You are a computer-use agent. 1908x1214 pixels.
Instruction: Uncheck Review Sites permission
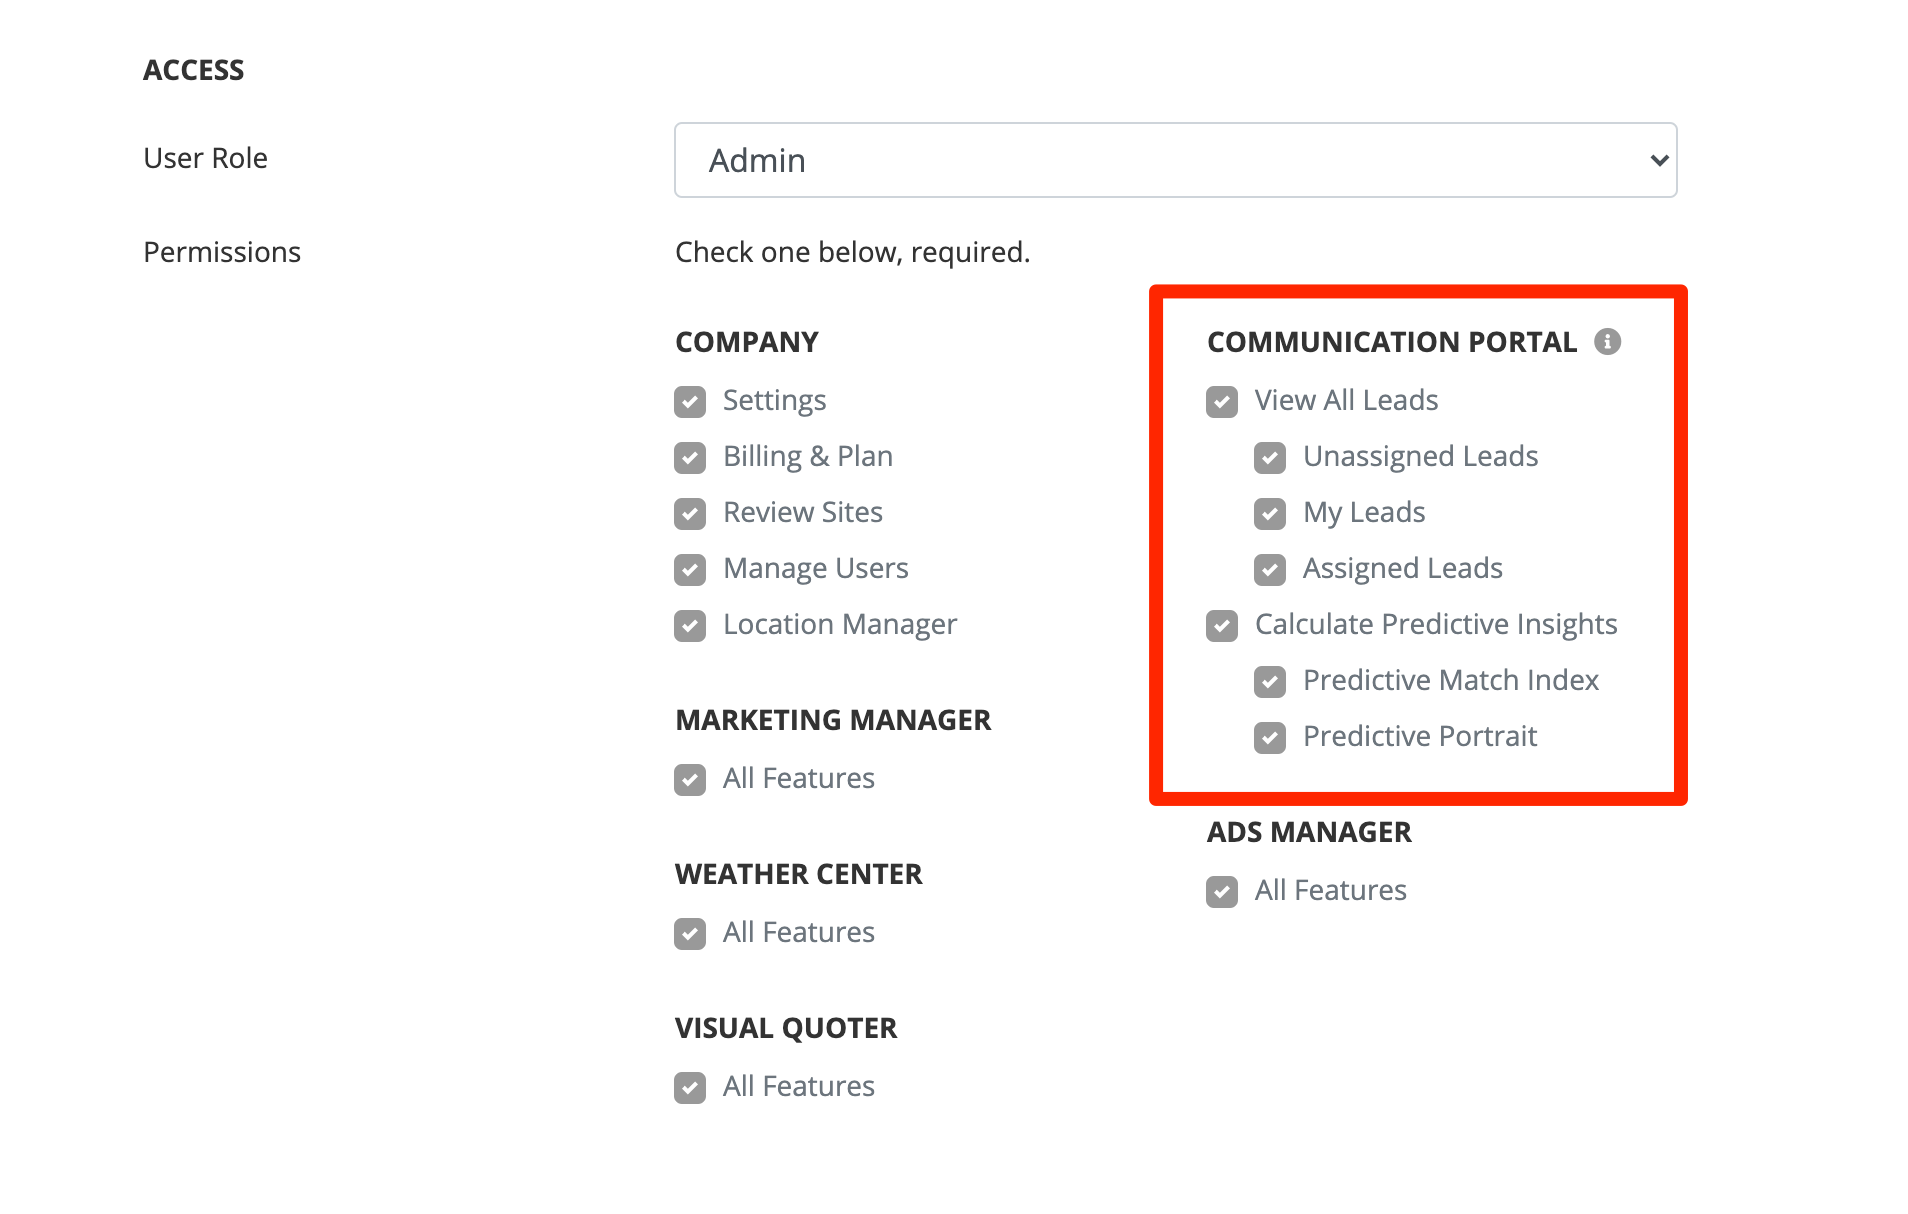[690, 514]
